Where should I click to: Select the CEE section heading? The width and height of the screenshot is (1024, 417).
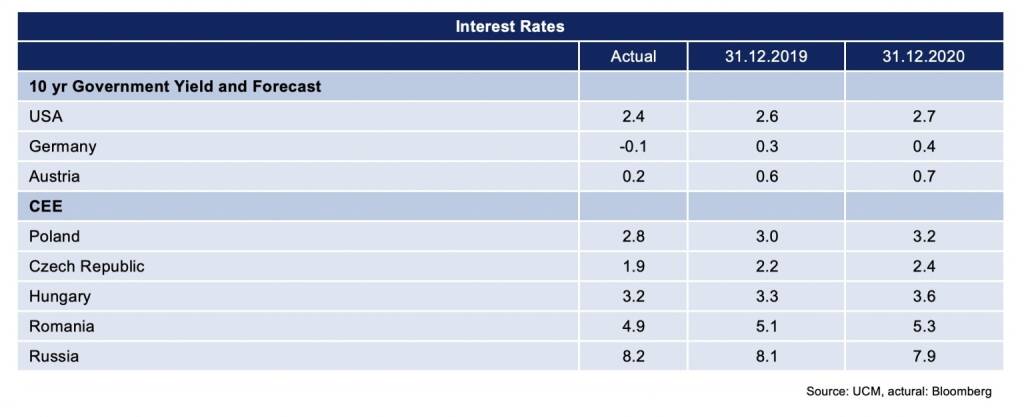[44, 207]
